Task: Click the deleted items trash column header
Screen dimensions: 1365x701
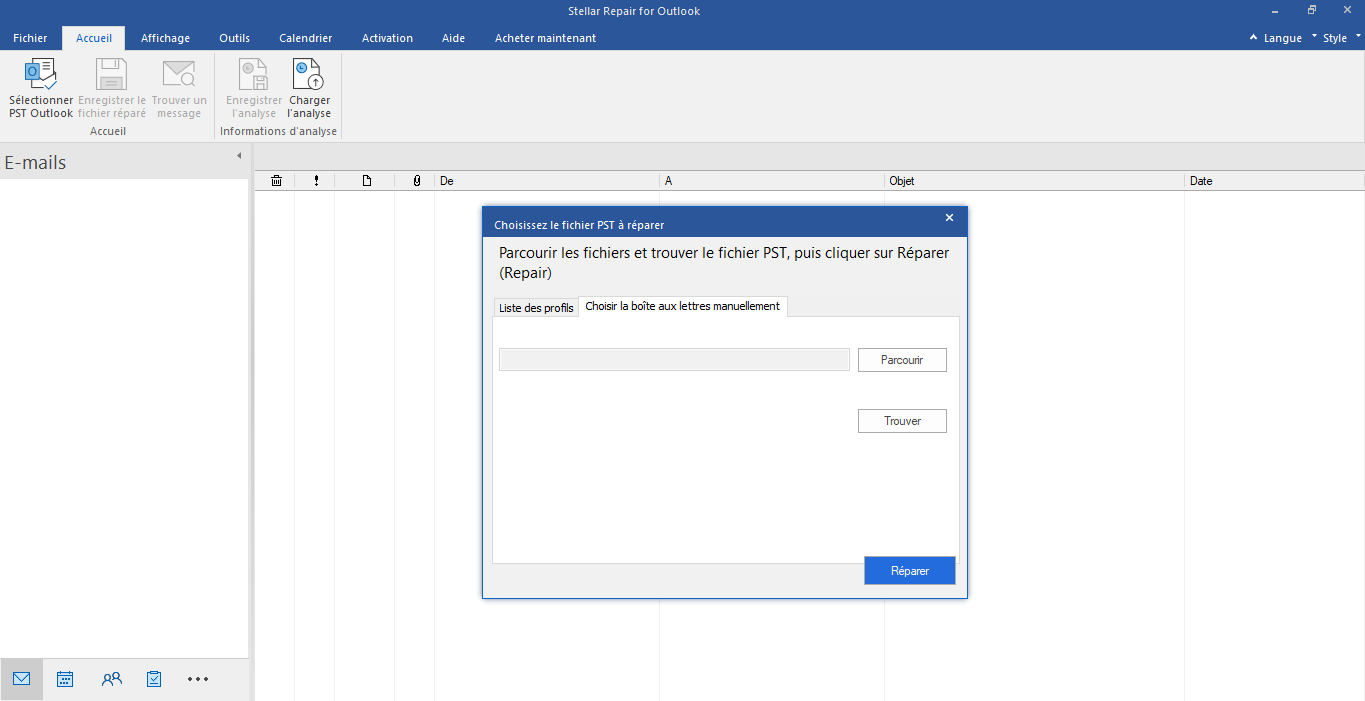Action: [276, 181]
